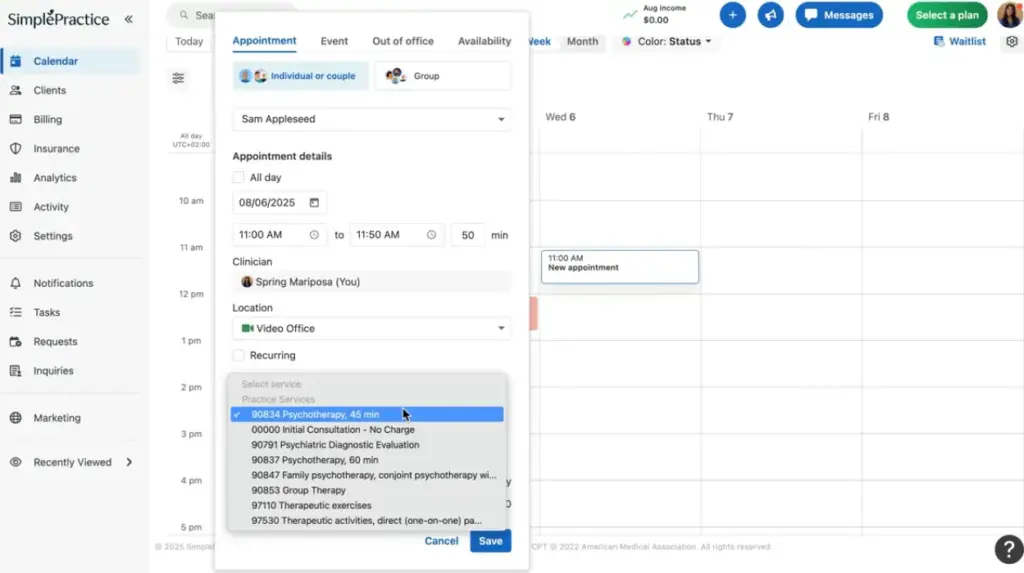
Task: Switch calendar to Week view
Action: tap(540, 41)
